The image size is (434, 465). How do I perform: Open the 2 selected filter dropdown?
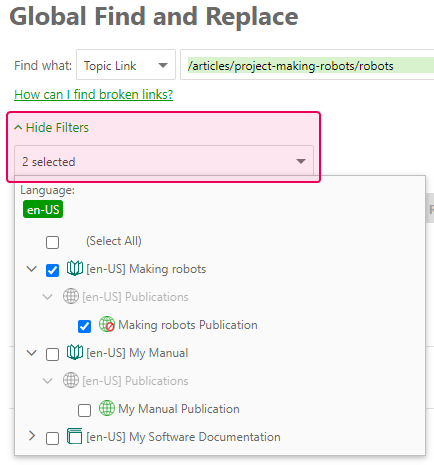tap(164, 161)
